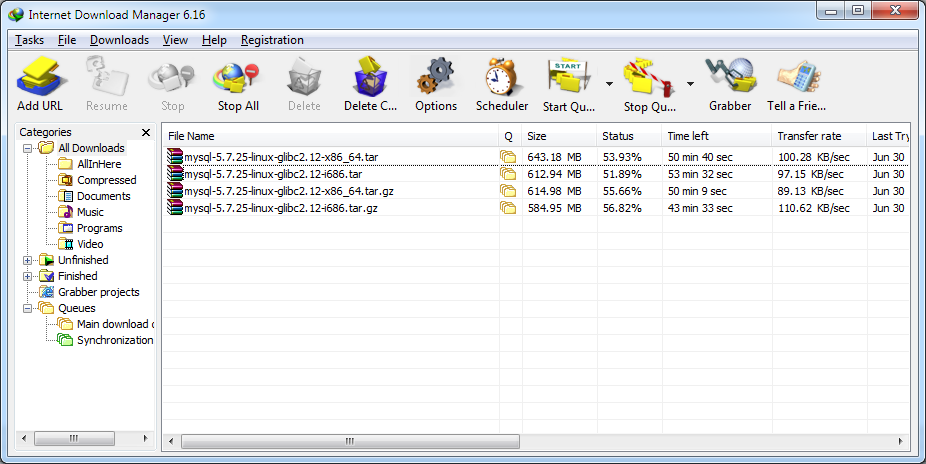The height and width of the screenshot is (464, 926).
Task: Click the Queues folder label
Action: point(76,308)
